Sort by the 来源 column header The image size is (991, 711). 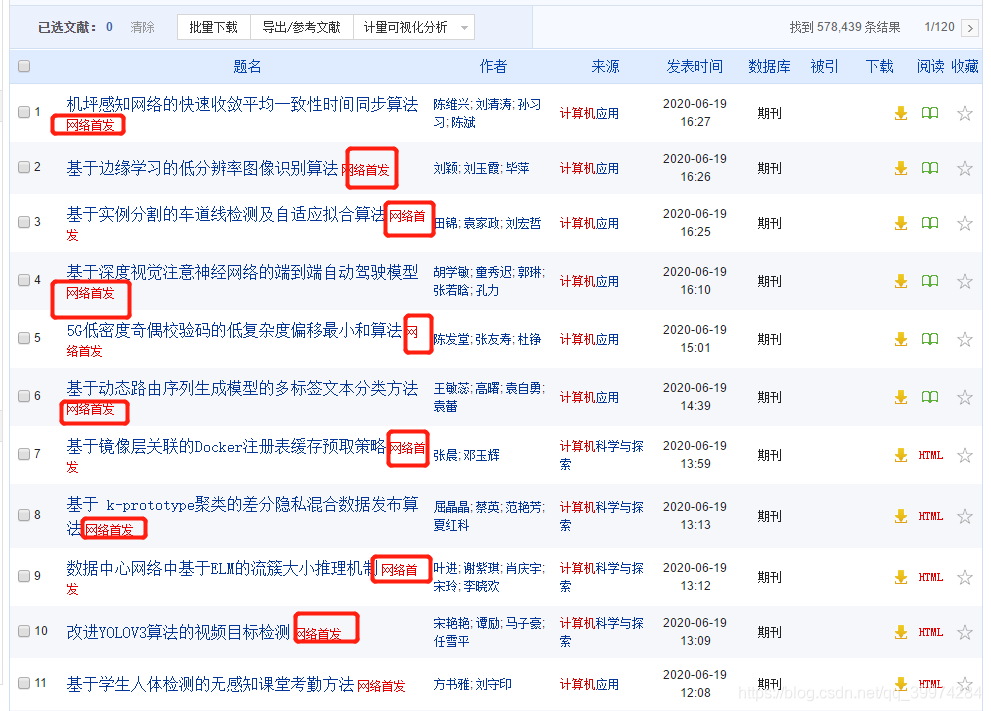click(605, 66)
